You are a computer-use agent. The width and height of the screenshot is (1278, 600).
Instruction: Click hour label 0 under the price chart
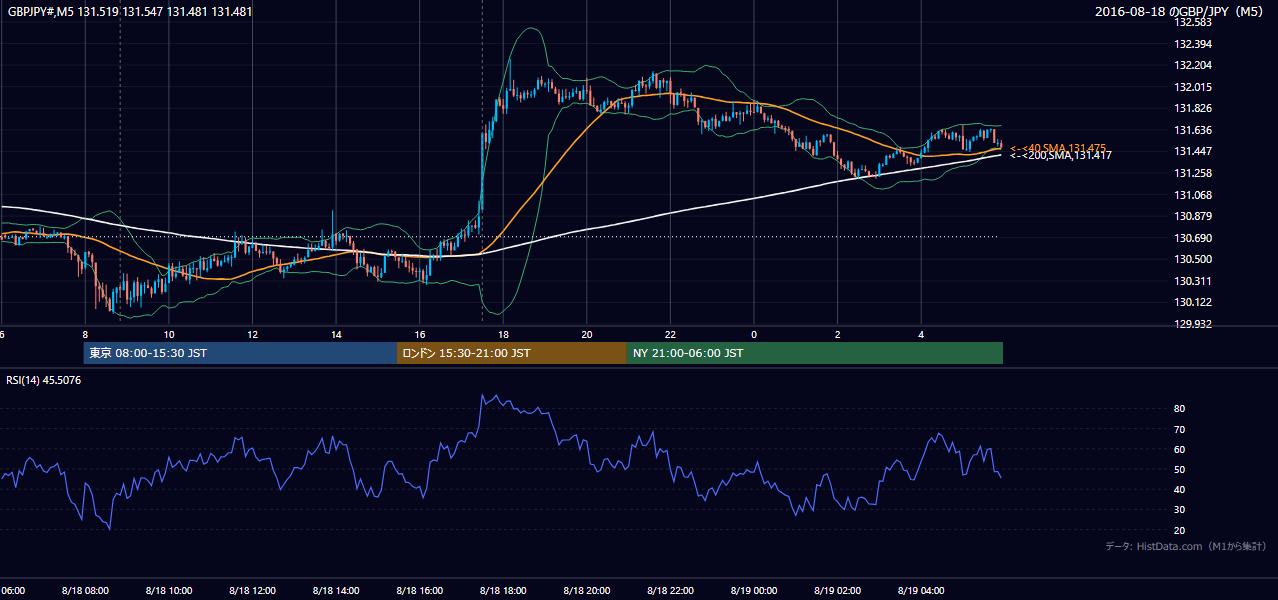tap(754, 334)
